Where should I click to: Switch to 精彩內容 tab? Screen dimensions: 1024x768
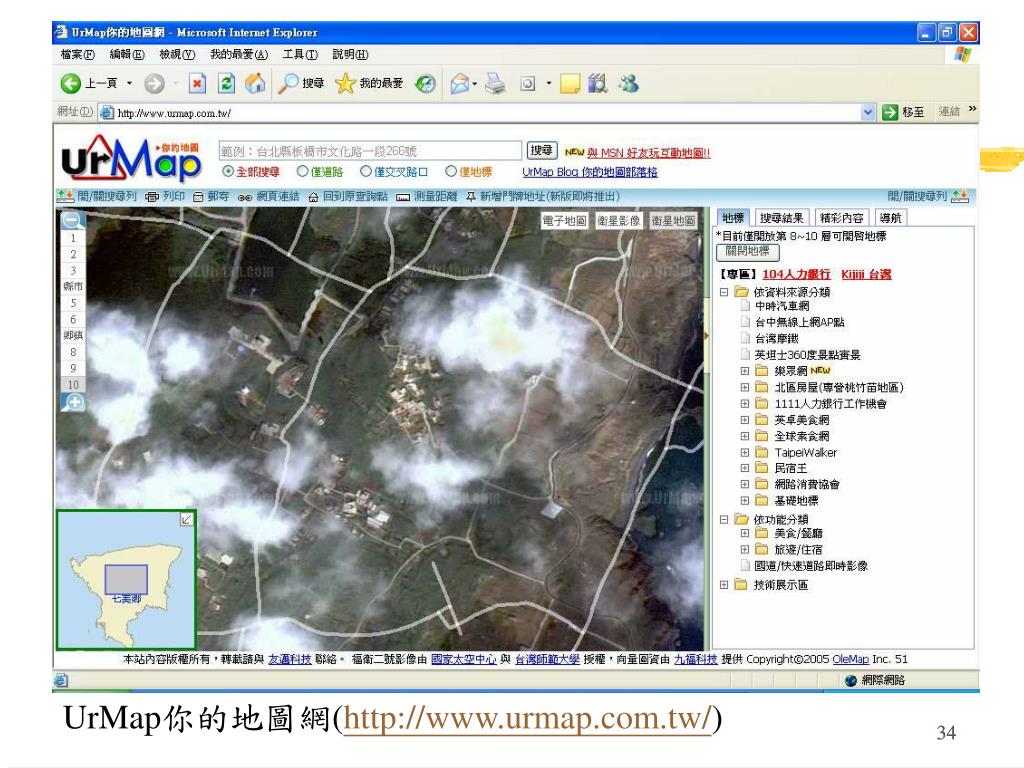(841, 218)
